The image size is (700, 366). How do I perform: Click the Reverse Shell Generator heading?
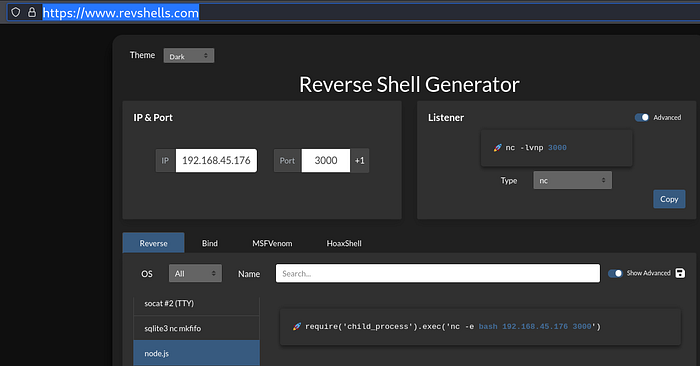409,85
